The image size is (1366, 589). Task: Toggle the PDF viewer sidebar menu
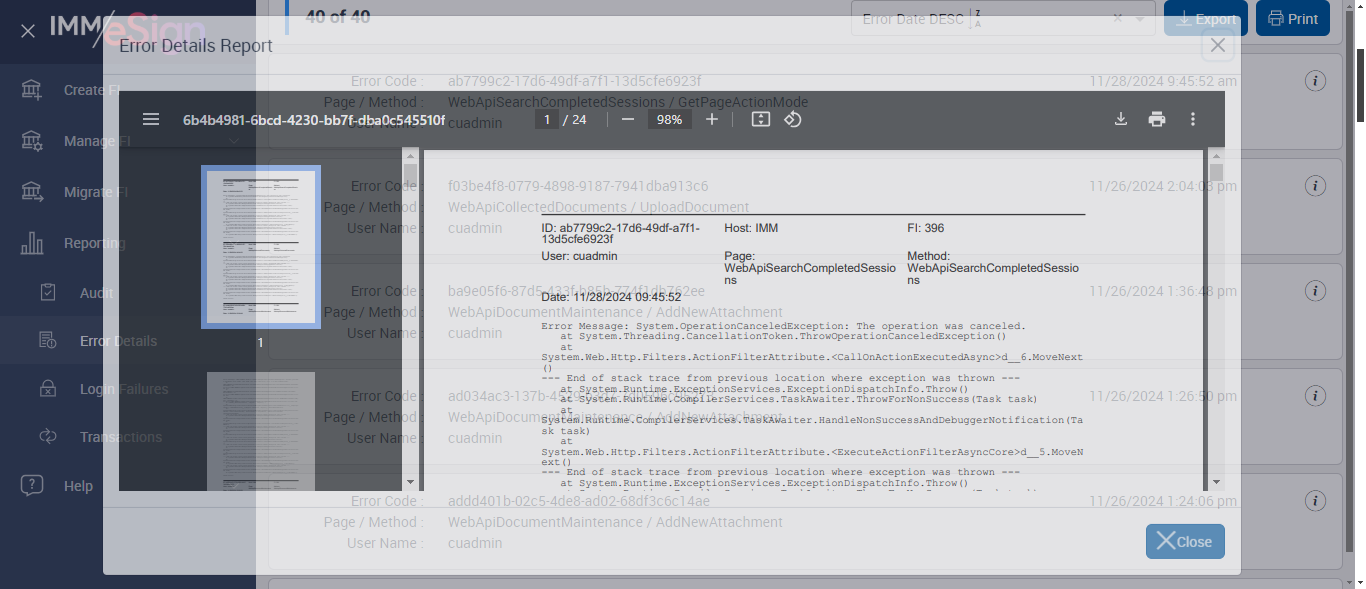click(x=151, y=119)
